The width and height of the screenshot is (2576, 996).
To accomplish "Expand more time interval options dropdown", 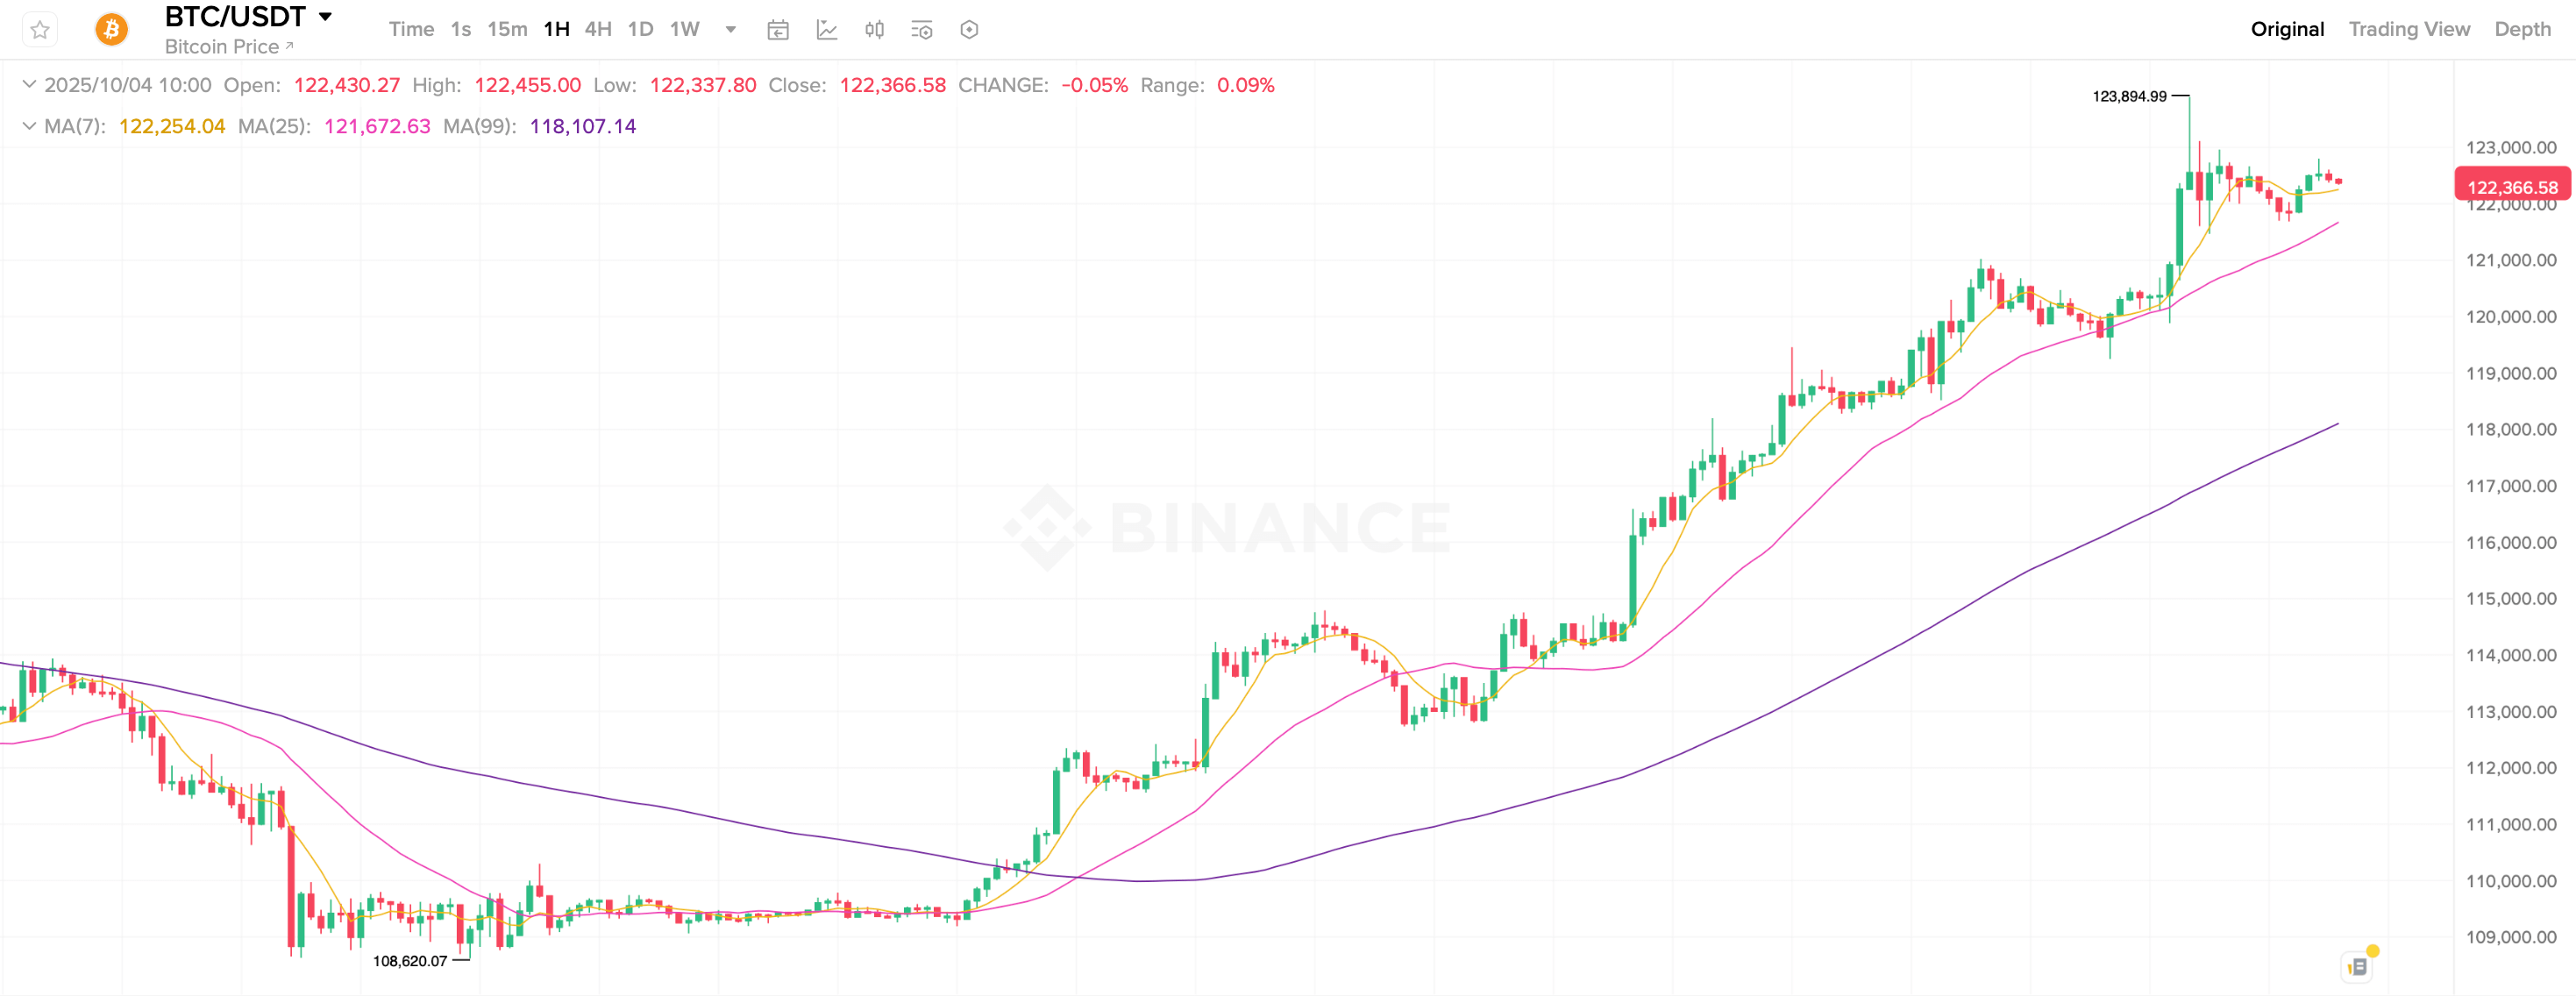I will 731,30.
